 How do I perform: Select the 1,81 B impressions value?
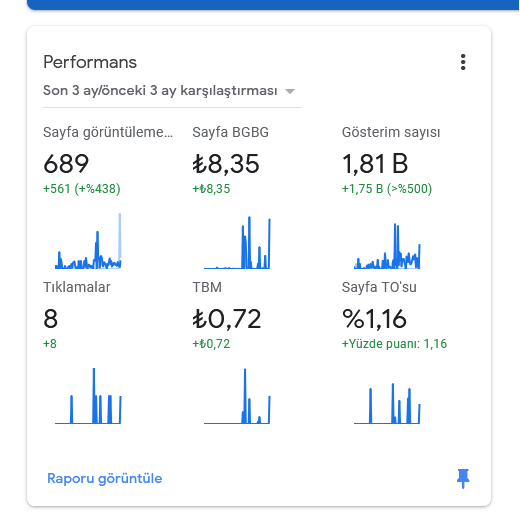(x=375, y=164)
